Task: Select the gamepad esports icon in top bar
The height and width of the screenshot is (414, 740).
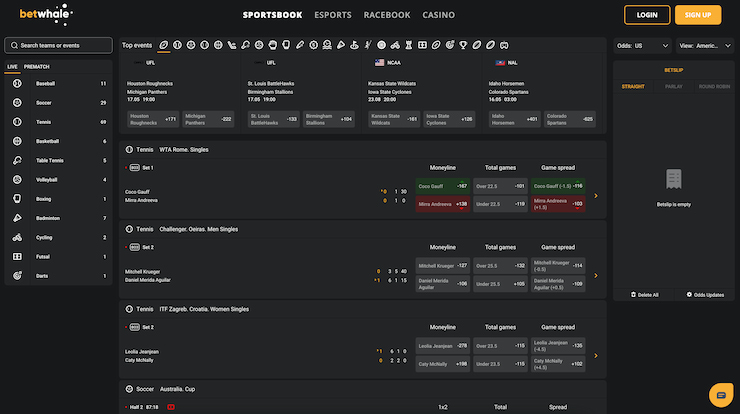Action: click(x=505, y=45)
